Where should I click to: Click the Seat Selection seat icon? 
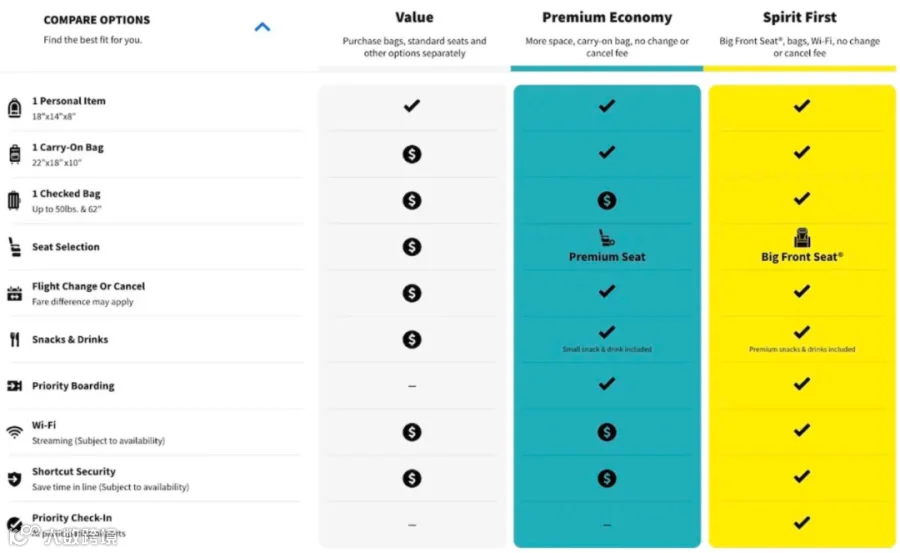click(x=14, y=247)
